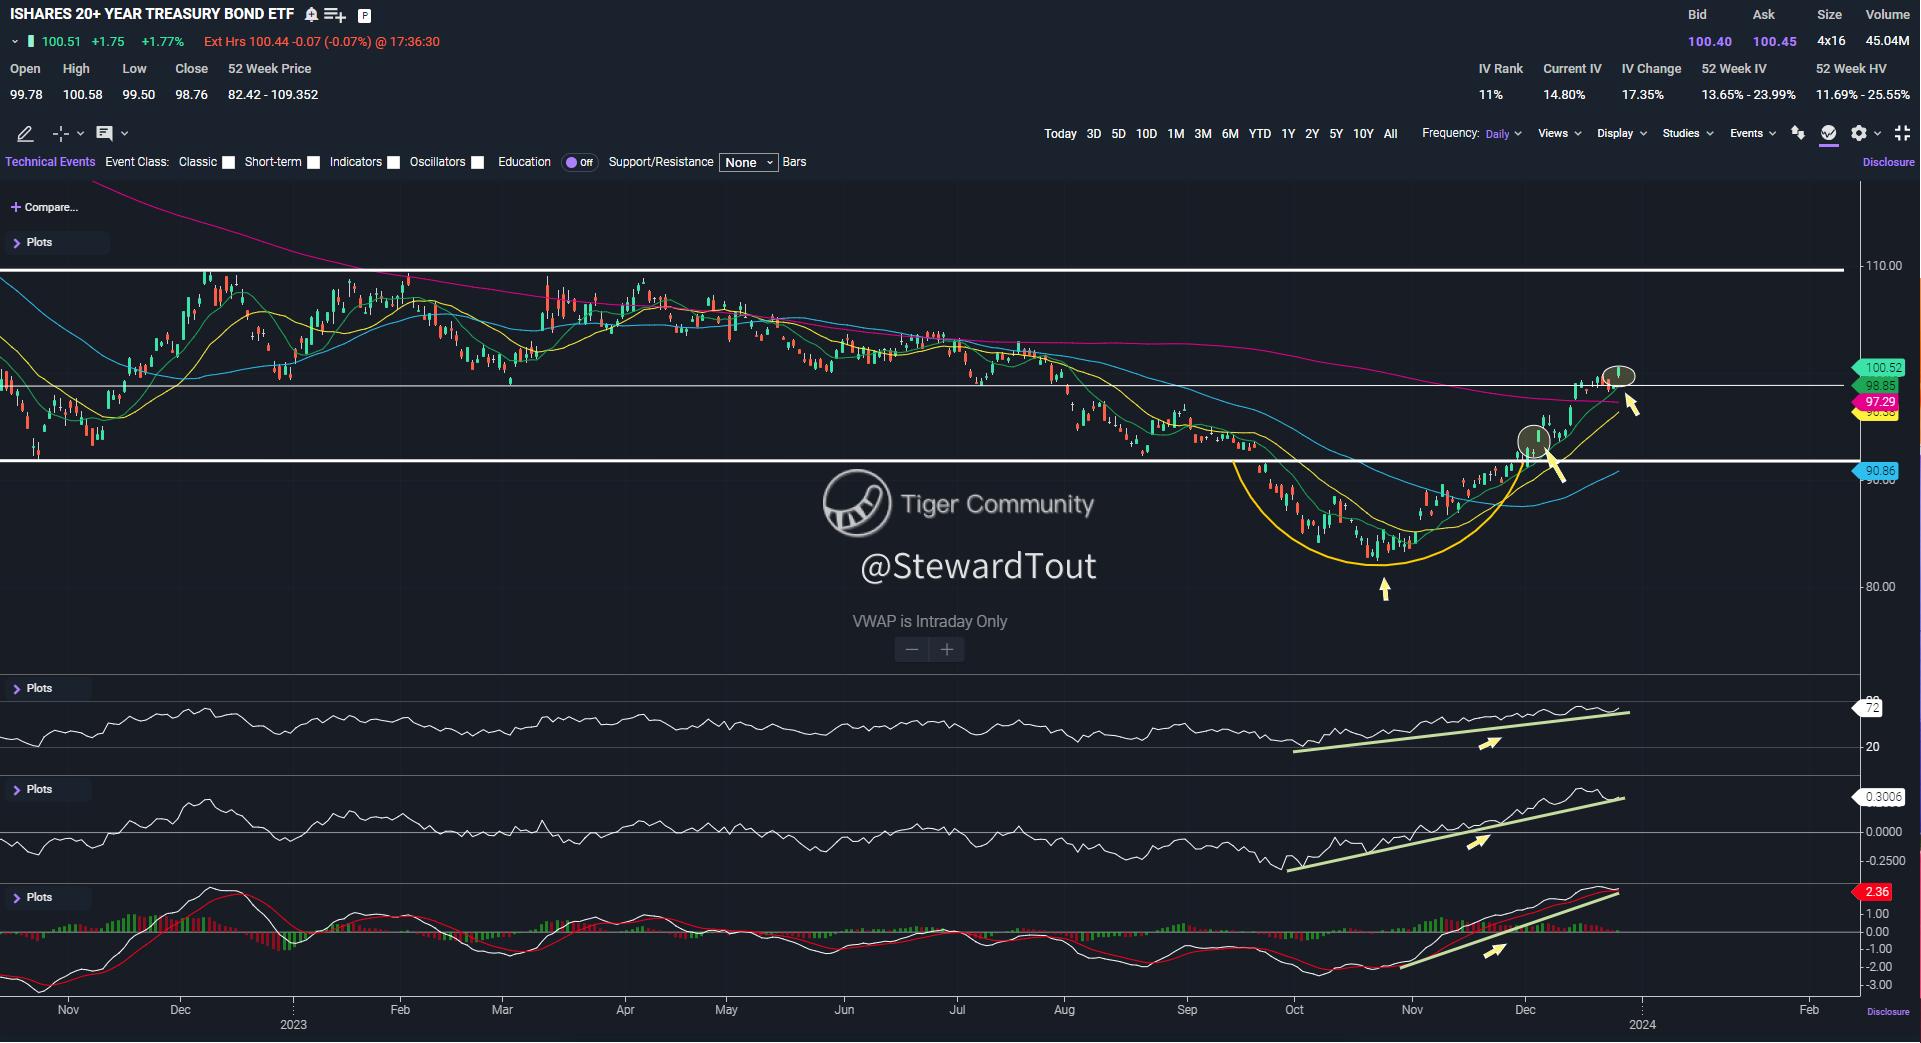1921x1043 pixels.
Task: Click the 2.36 MACD value label
Action: coord(1874,892)
